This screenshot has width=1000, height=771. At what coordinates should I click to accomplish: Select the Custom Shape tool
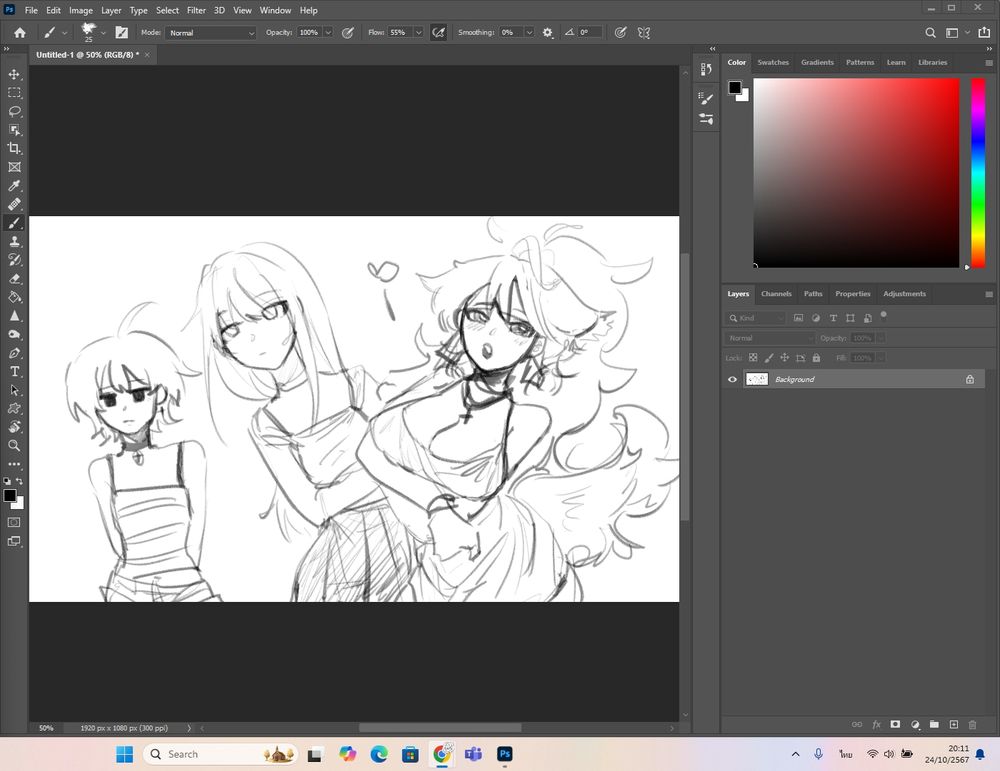[14, 408]
